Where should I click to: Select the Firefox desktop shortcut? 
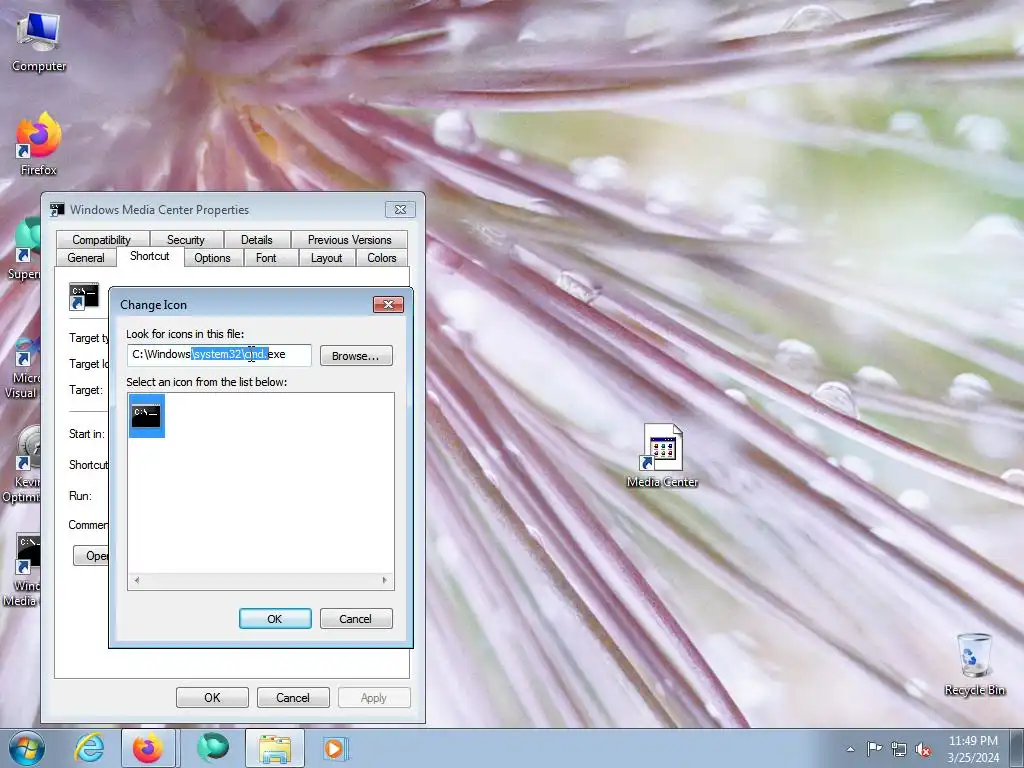click(x=39, y=144)
